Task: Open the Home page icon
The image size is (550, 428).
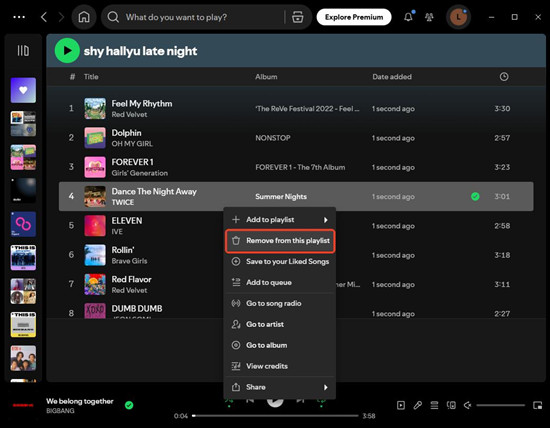Action: [84, 17]
